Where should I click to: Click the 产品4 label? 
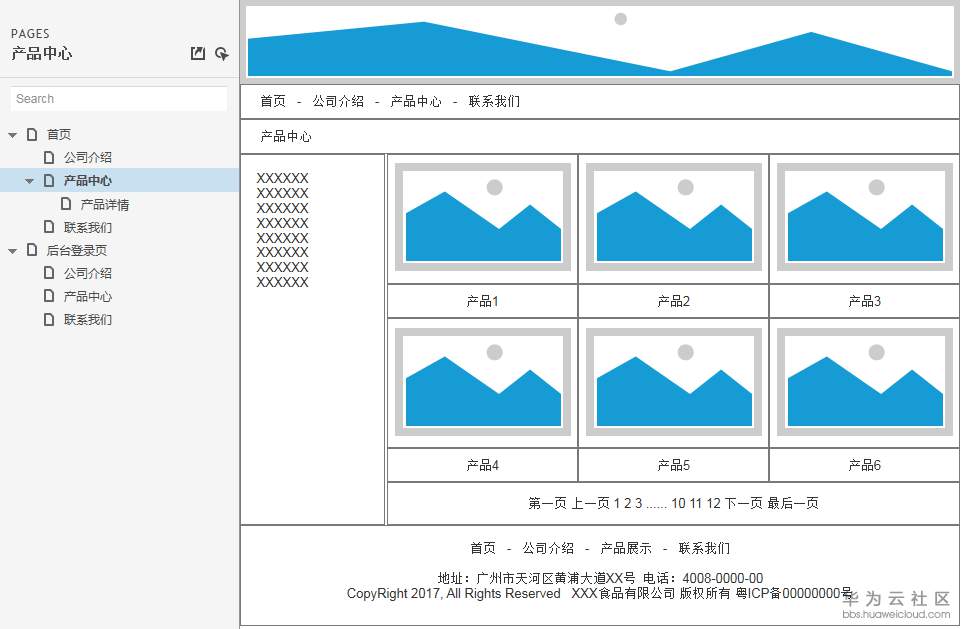[x=483, y=465]
